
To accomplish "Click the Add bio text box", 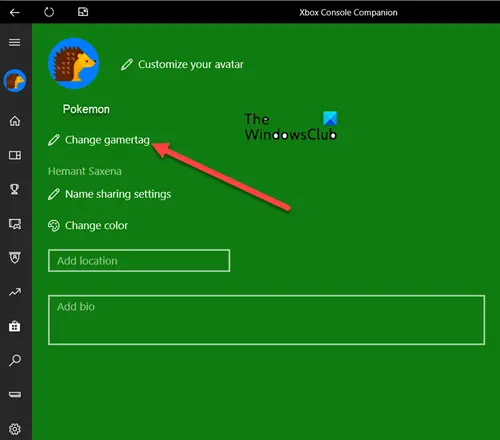I will point(267,320).
